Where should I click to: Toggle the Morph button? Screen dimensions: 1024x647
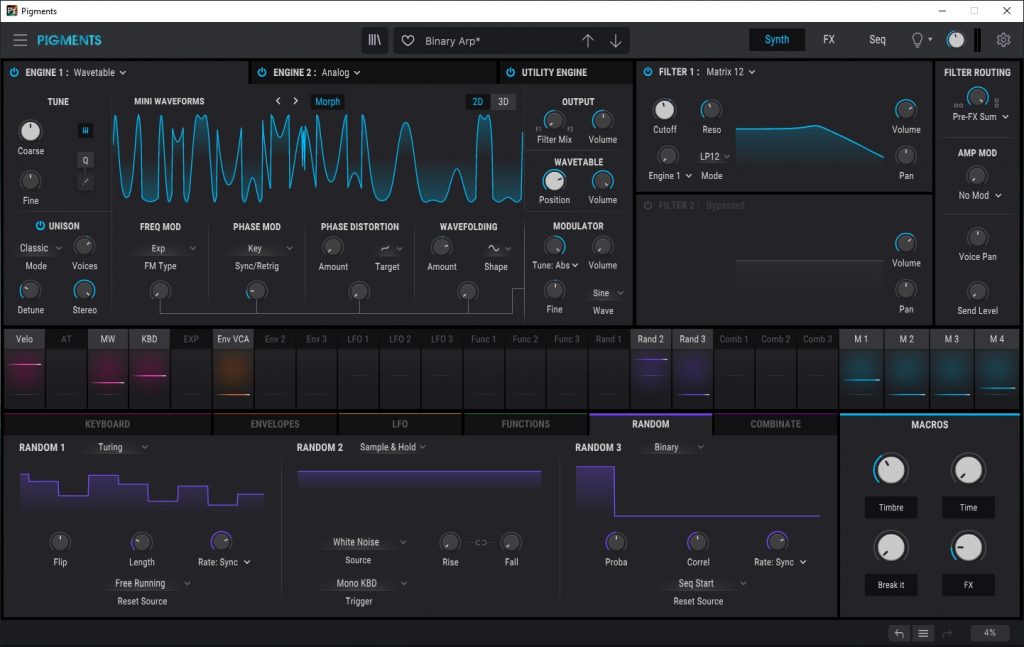pyautogui.click(x=327, y=102)
